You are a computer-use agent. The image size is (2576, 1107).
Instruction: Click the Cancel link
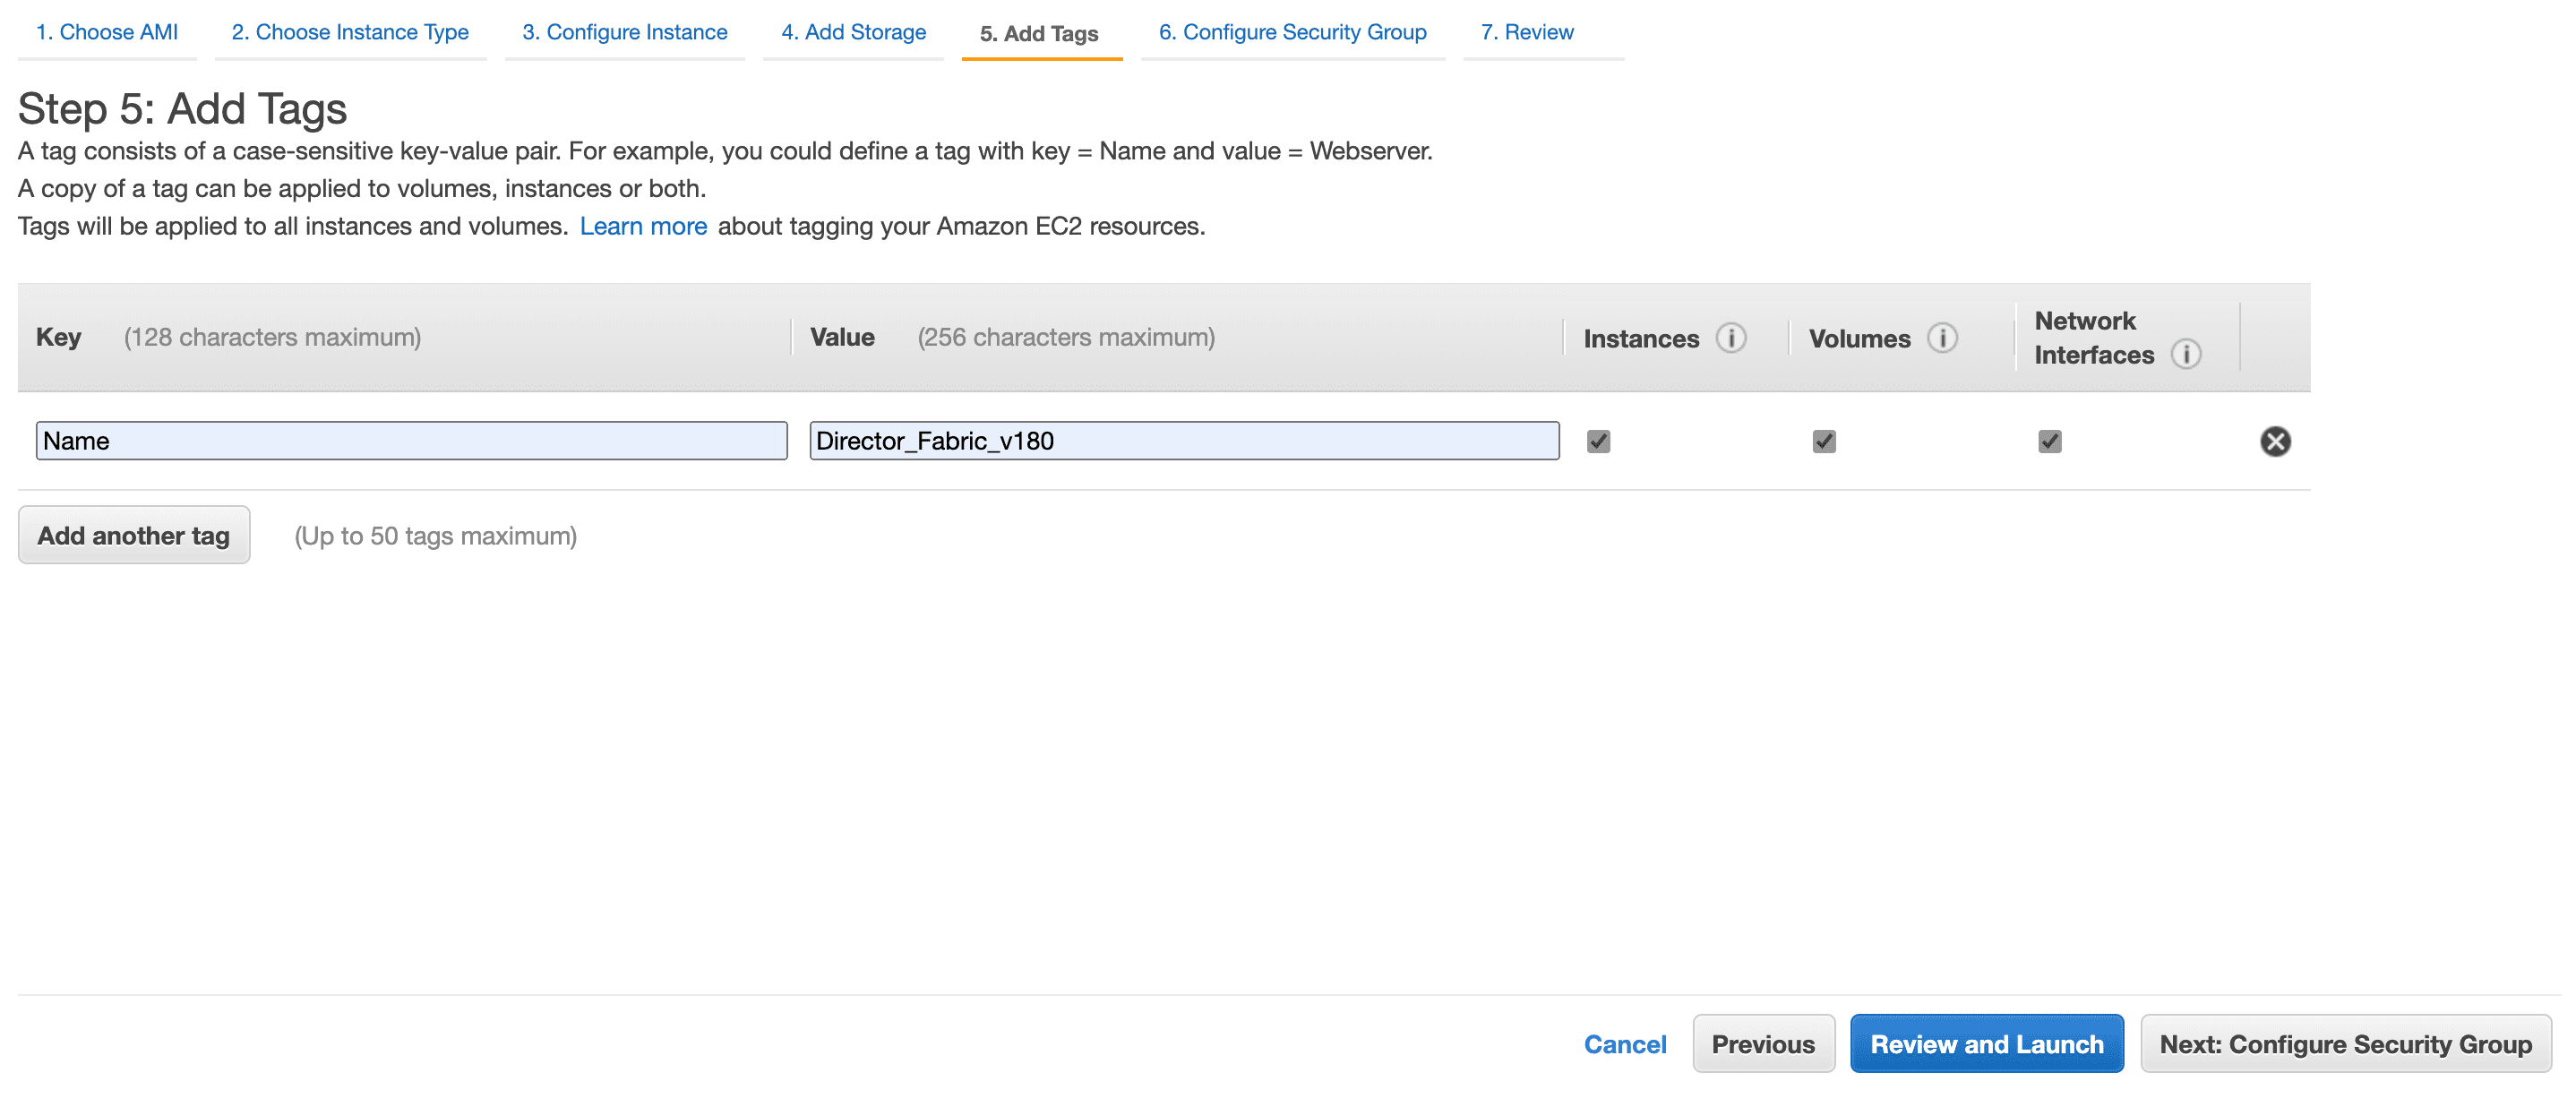[x=1624, y=1044]
